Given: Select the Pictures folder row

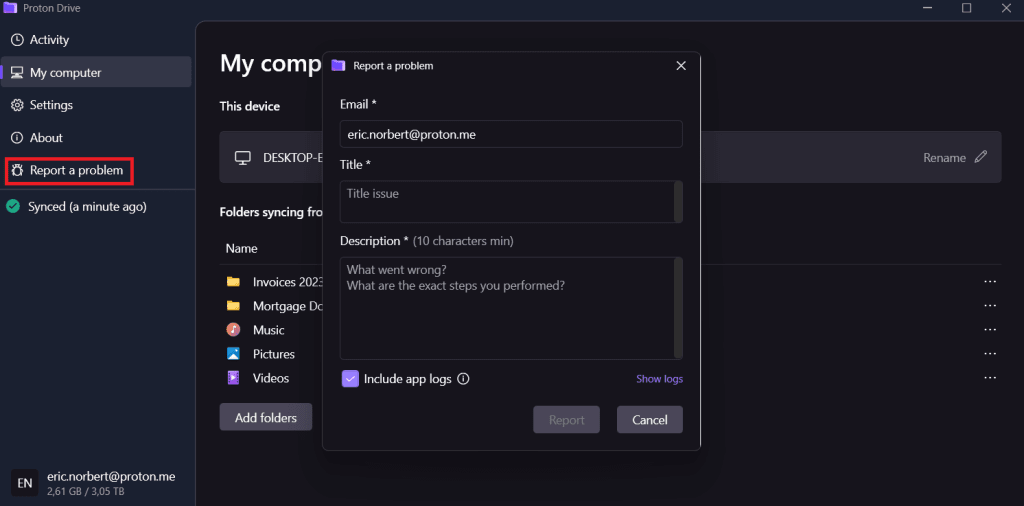Looking at the screenshot, I should (611, 354).
